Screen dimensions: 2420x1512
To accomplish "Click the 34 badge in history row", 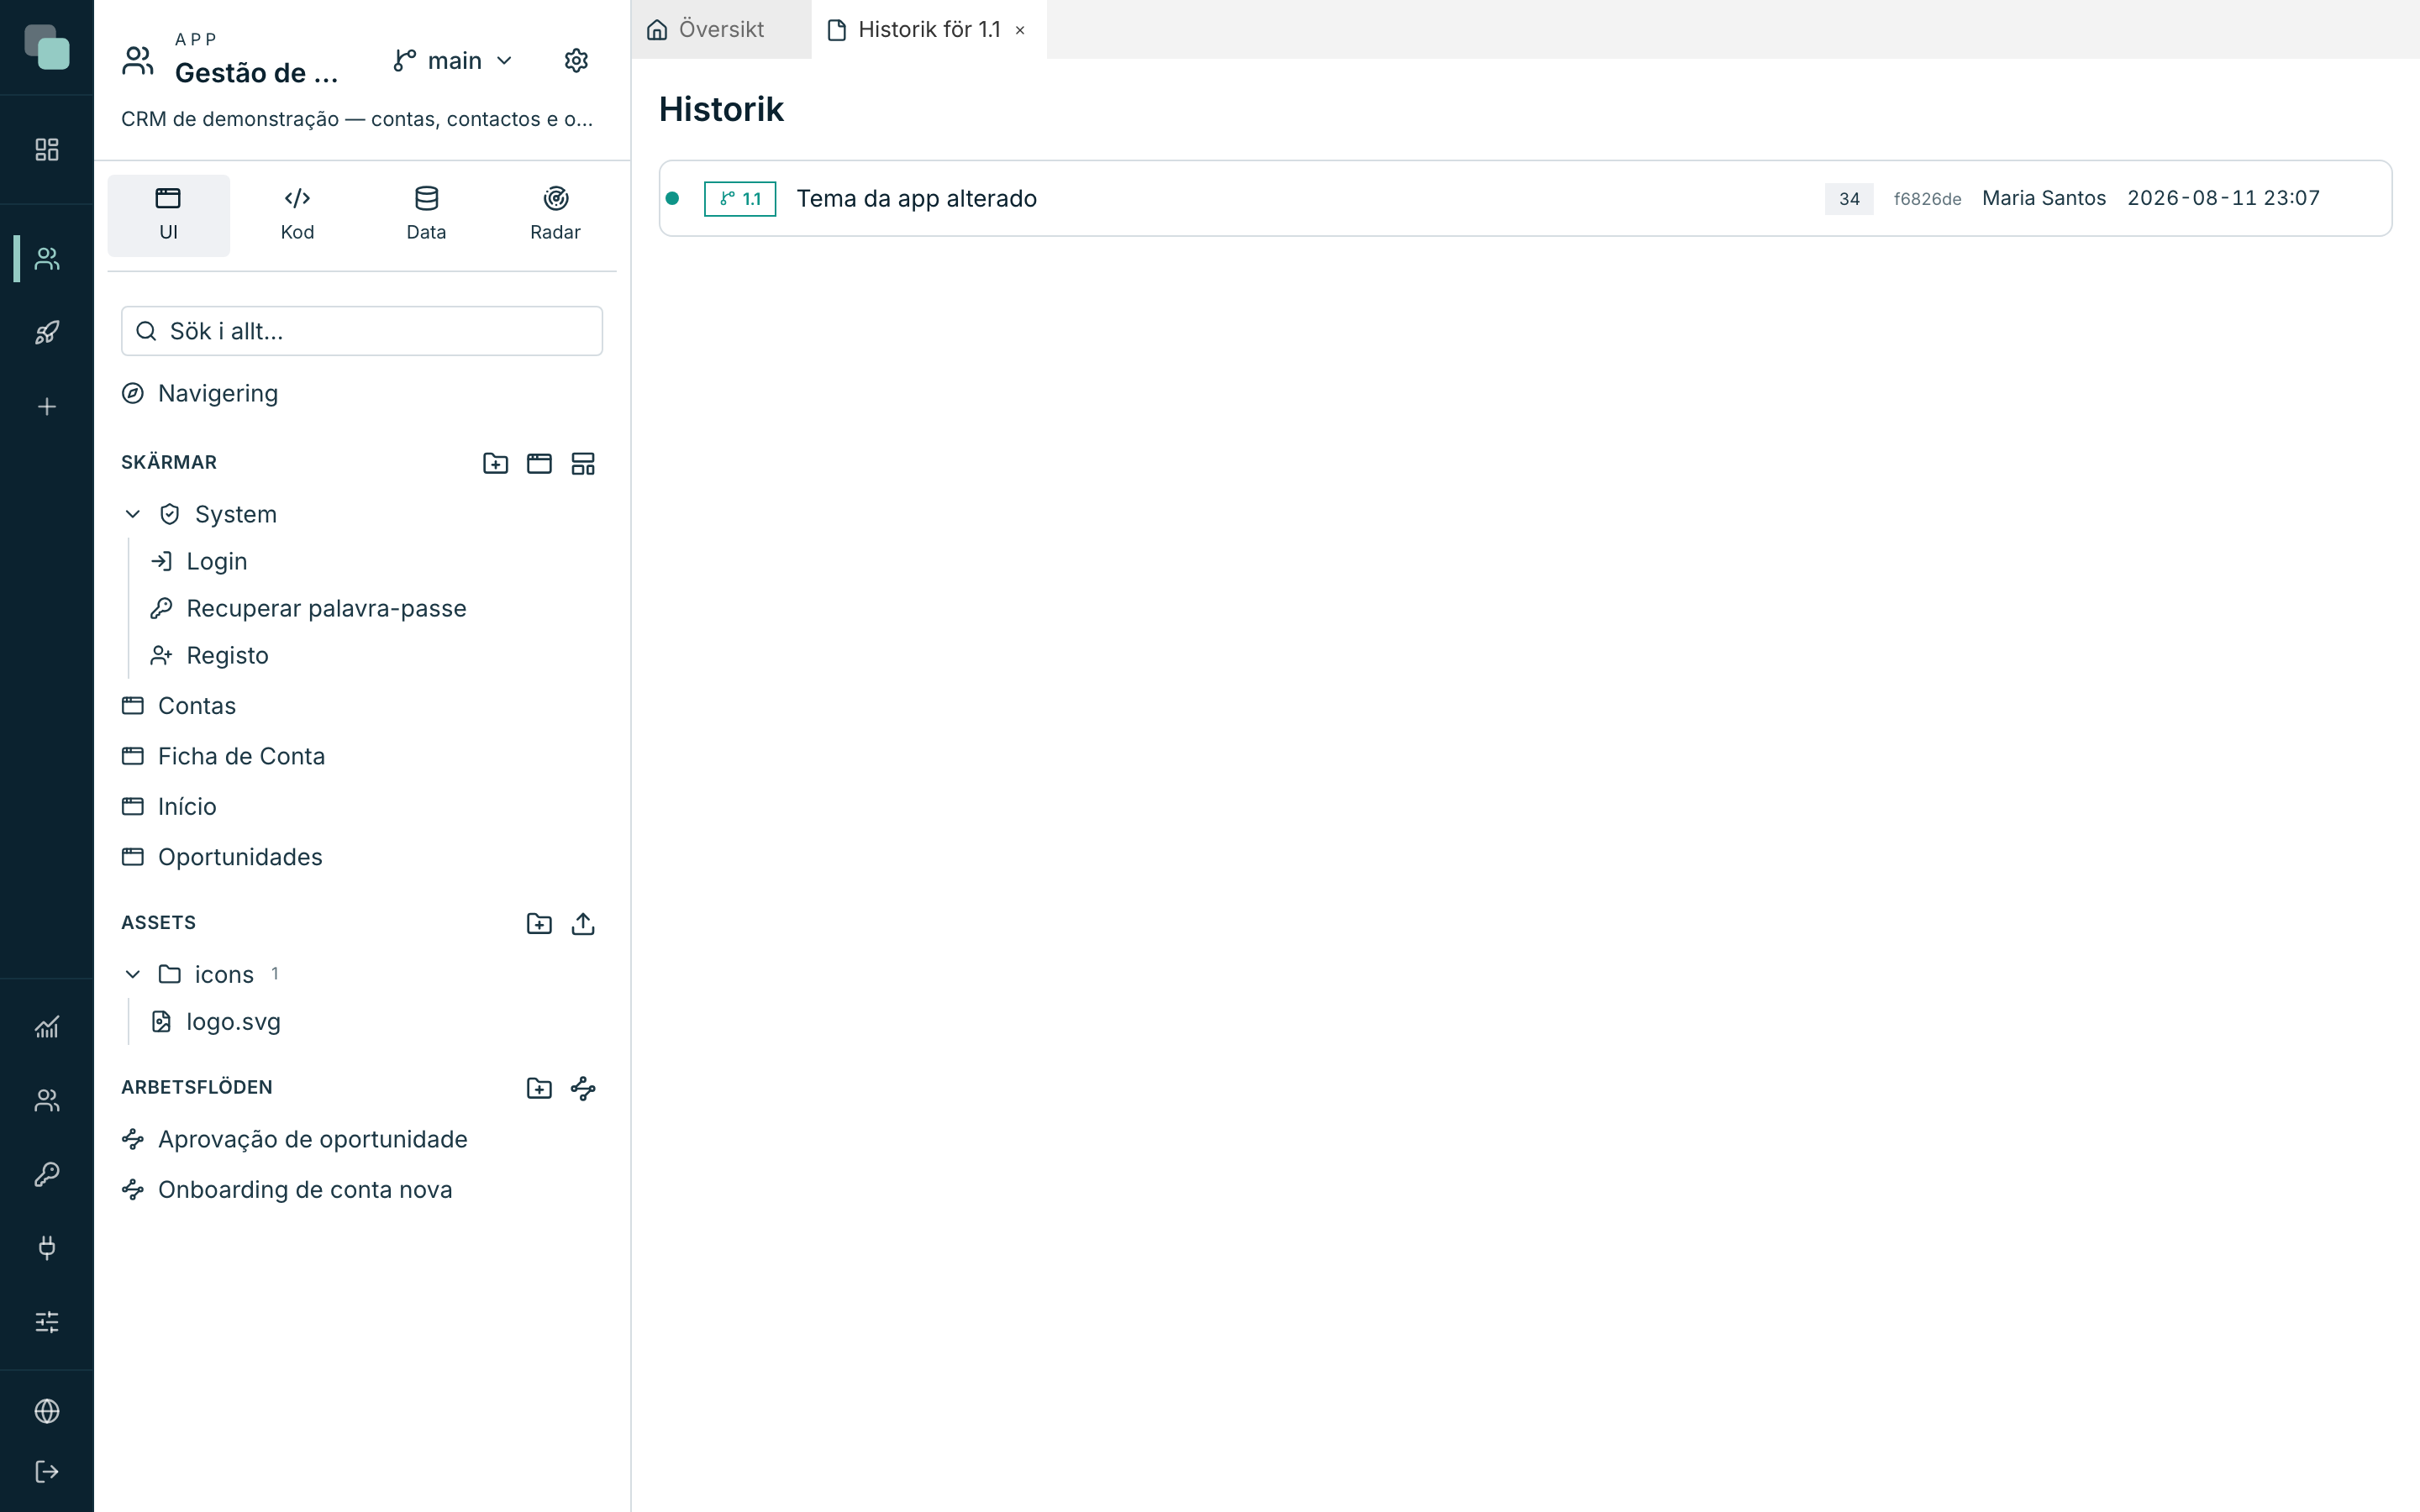I will [1849, 198].
